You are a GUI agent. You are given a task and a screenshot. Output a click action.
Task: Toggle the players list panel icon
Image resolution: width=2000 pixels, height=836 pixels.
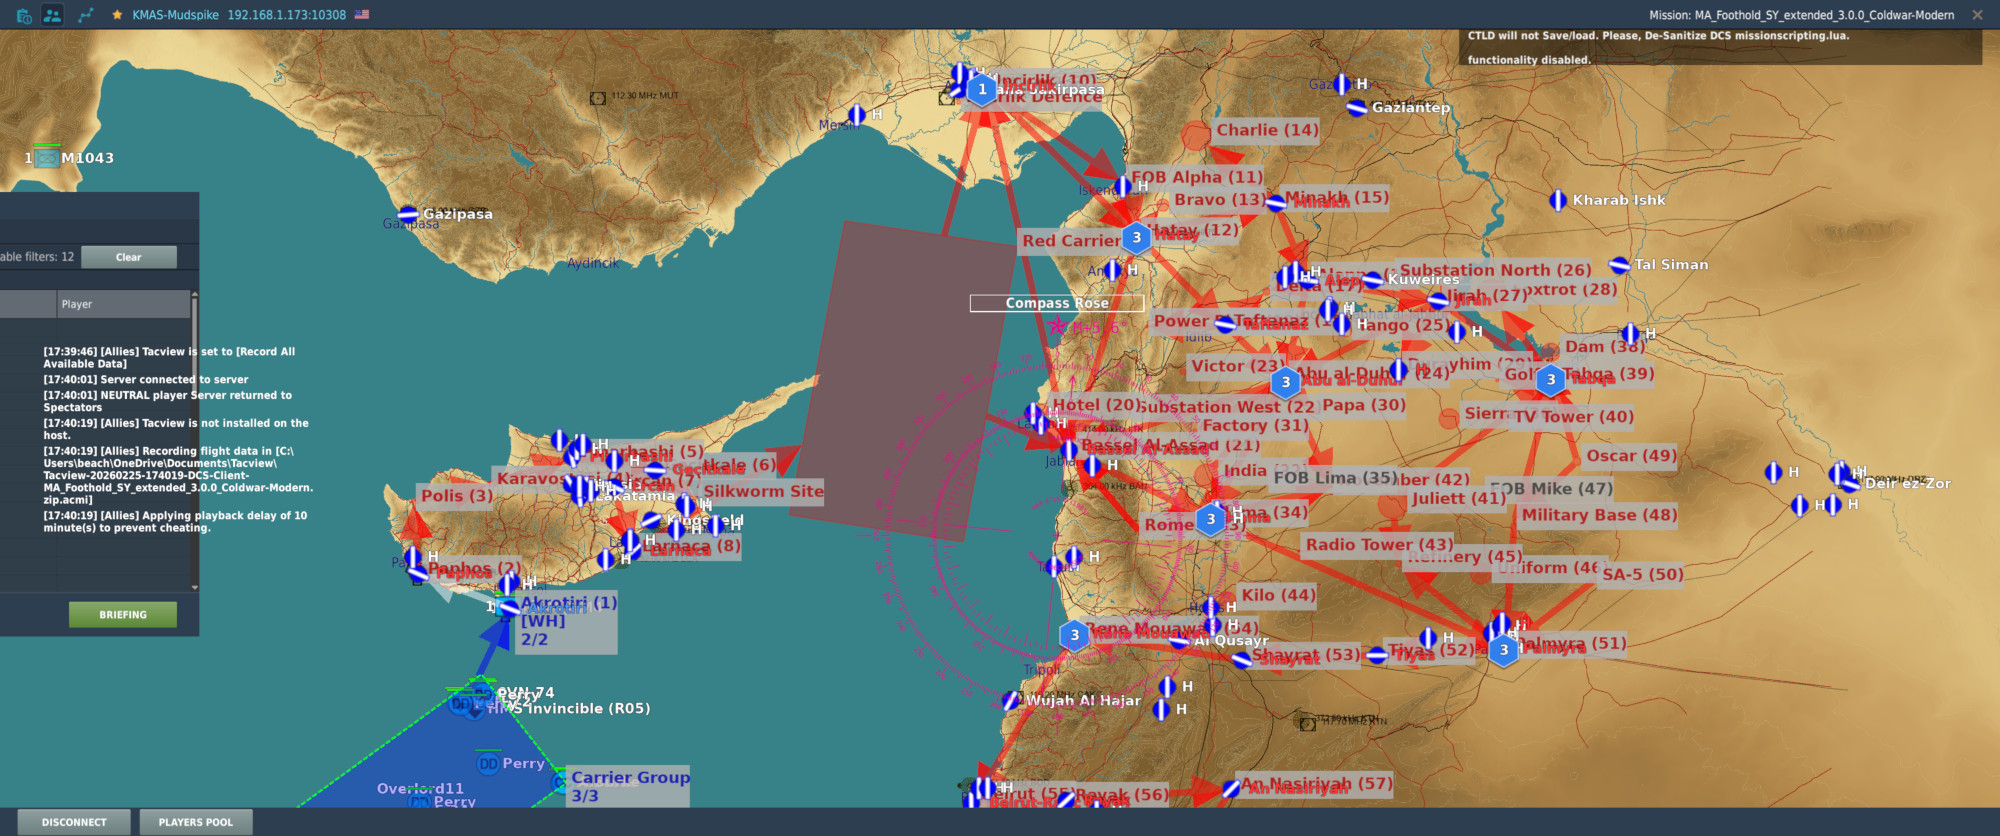tap(53, 15)
